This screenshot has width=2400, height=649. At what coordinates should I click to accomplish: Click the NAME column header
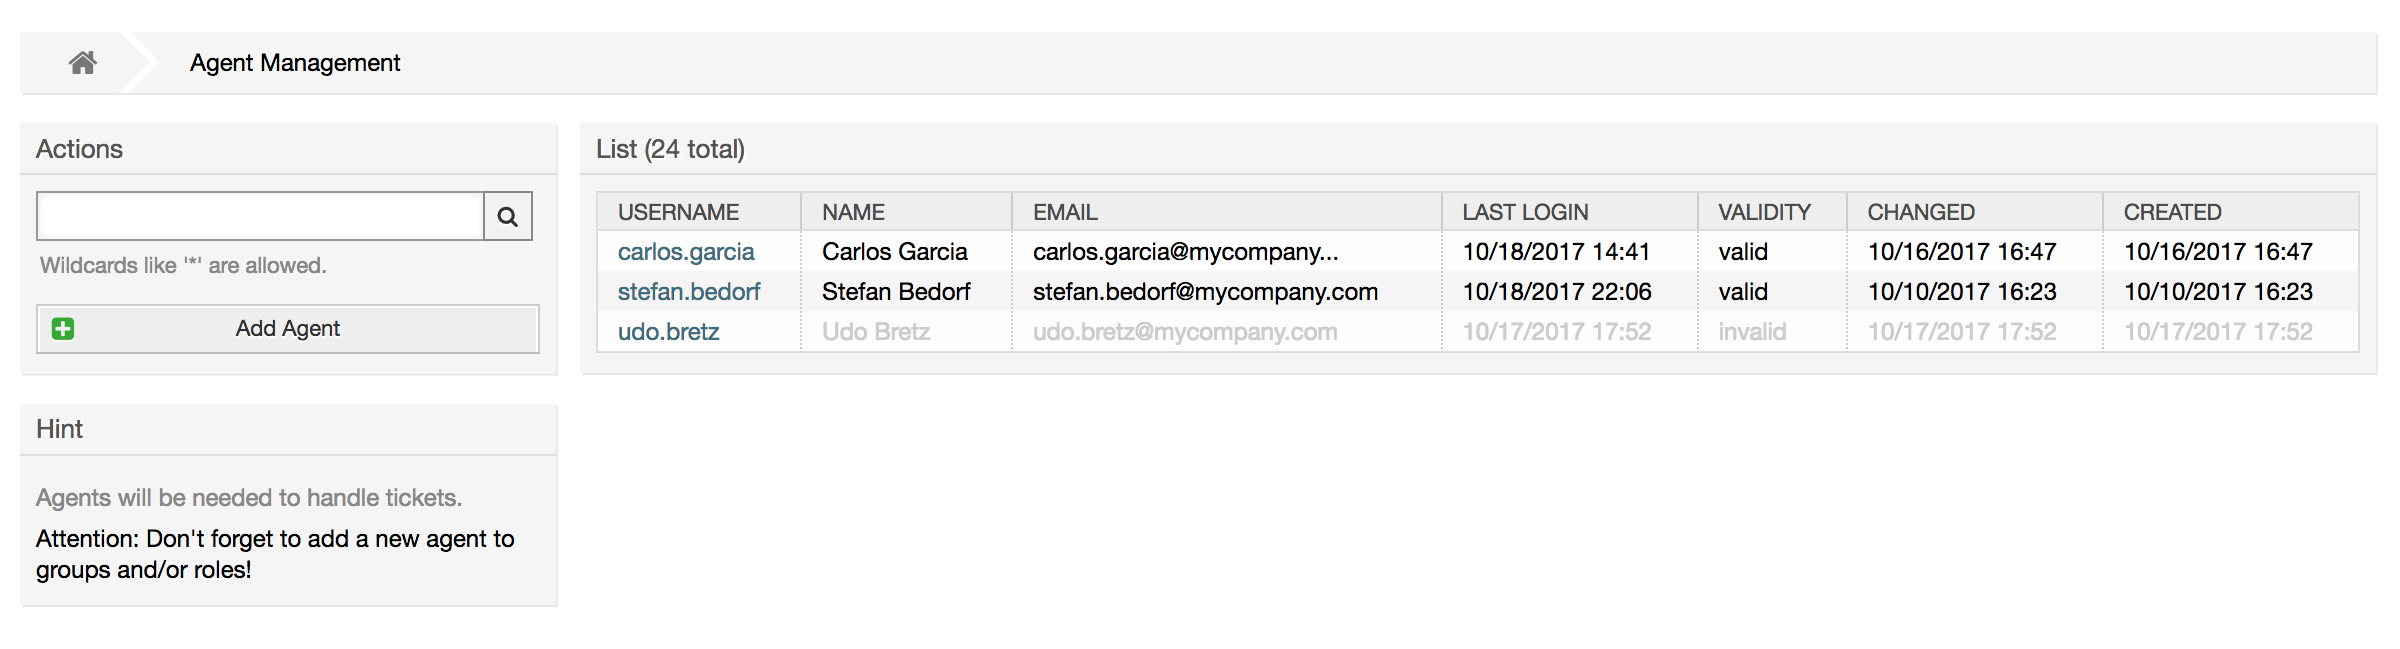tap(853, 212)
